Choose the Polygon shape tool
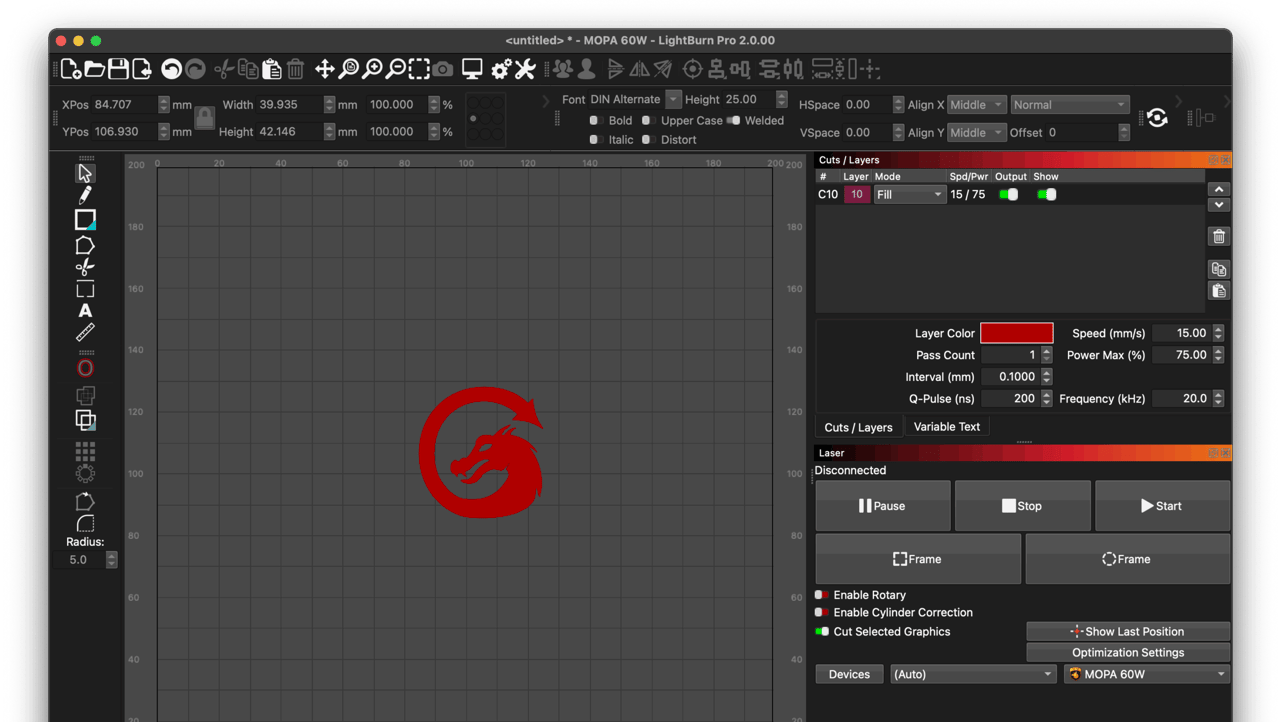 [x=85, y=245]
